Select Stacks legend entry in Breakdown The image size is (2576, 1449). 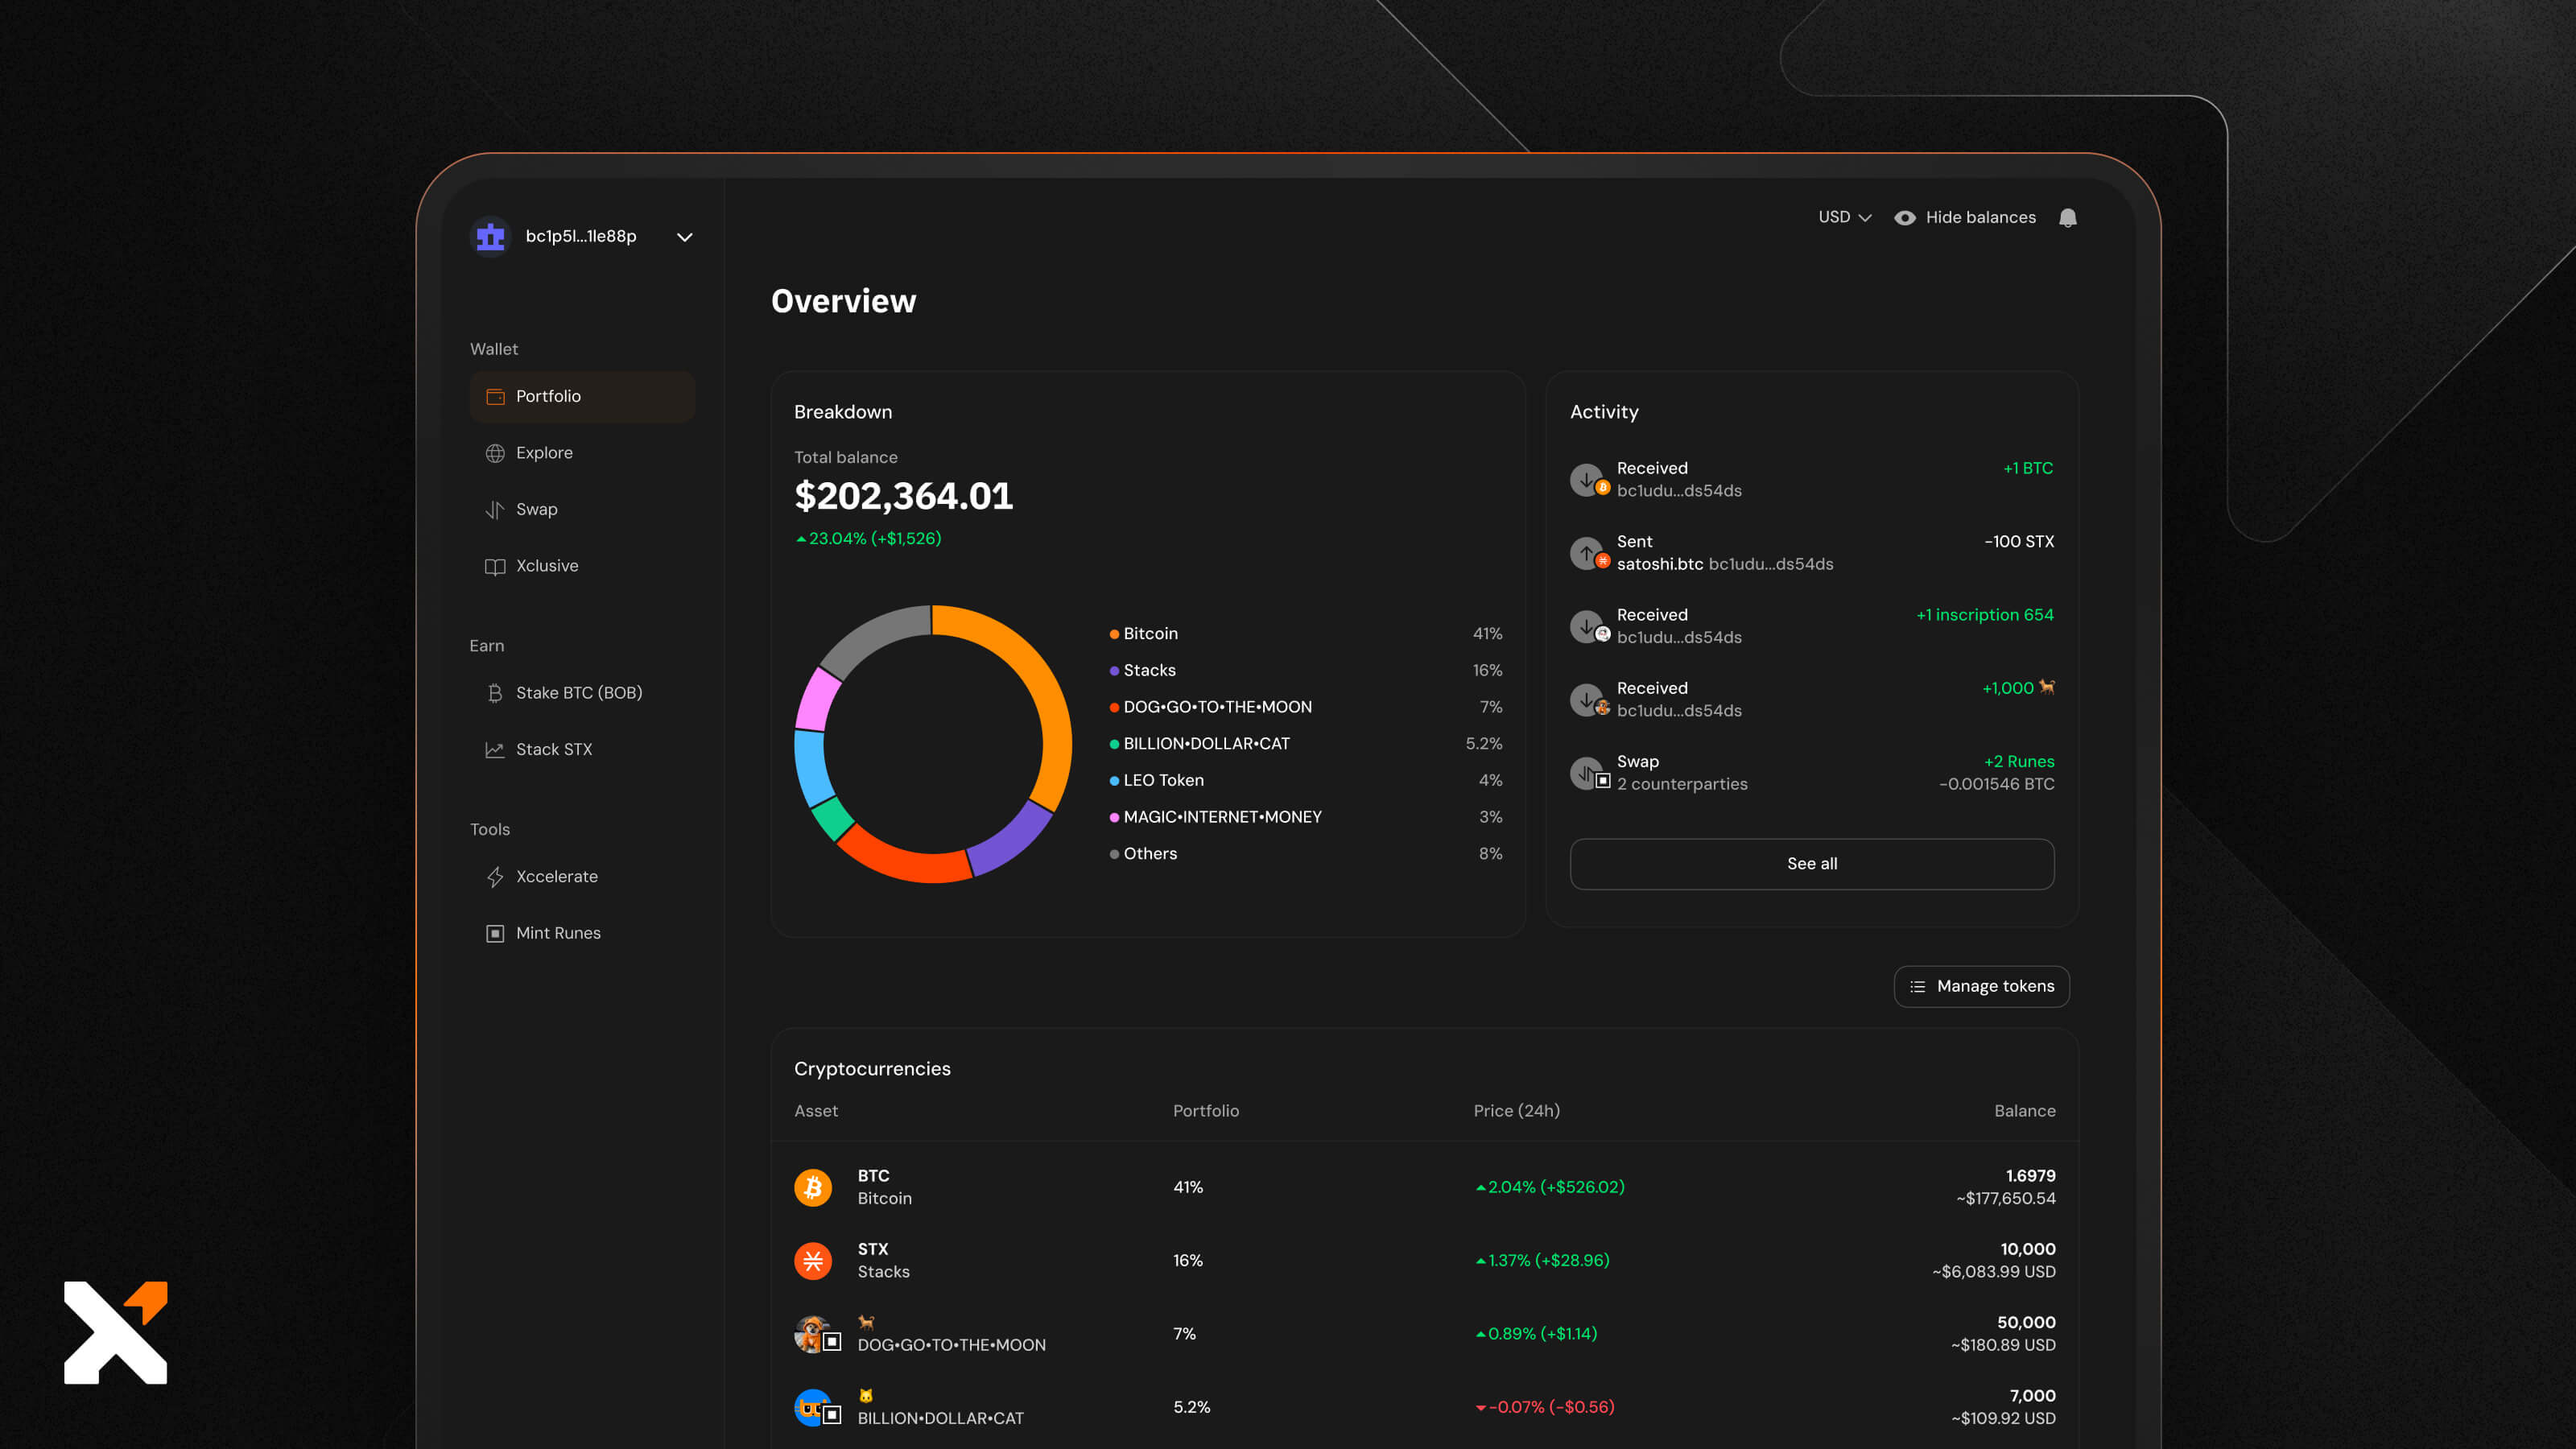point(1305,670)
